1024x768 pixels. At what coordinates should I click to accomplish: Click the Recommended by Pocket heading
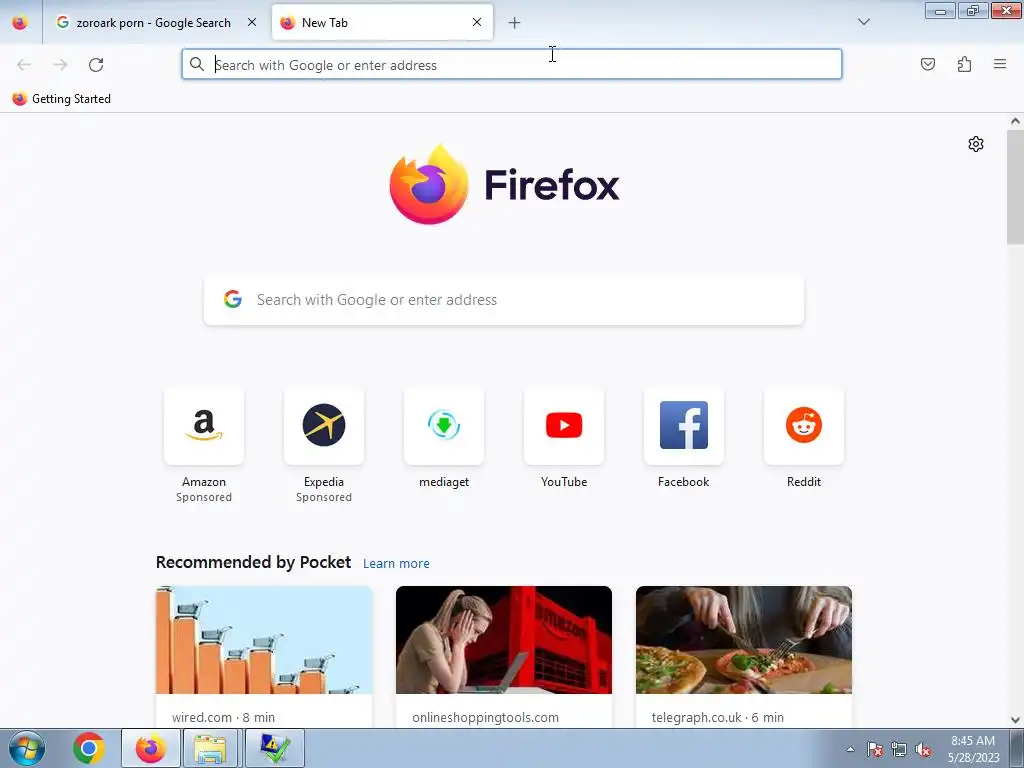[253, 562]
